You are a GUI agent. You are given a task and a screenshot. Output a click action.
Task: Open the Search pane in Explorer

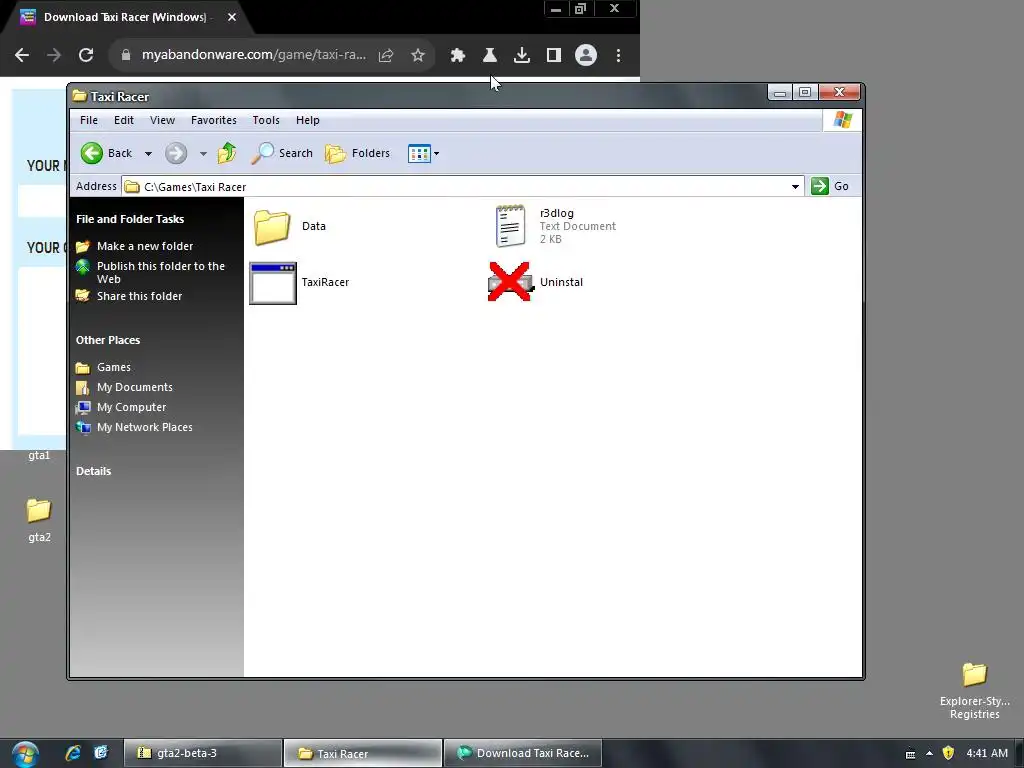pos(282,153)
